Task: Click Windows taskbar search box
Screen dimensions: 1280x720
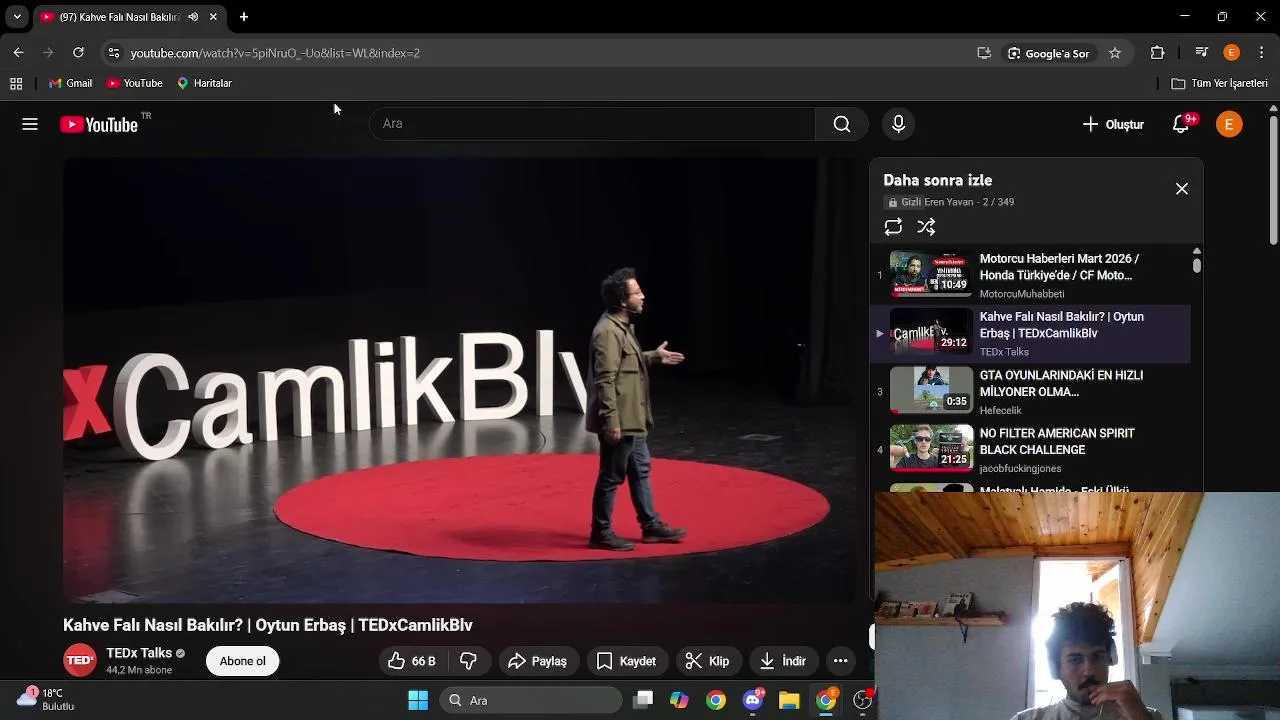Action: pos(531,700)
